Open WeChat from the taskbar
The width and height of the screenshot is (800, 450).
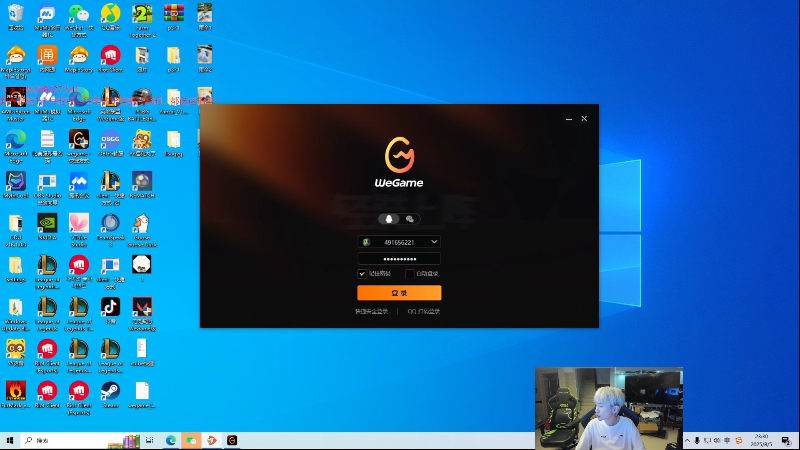pyautogui.click(x=191, y=440)
